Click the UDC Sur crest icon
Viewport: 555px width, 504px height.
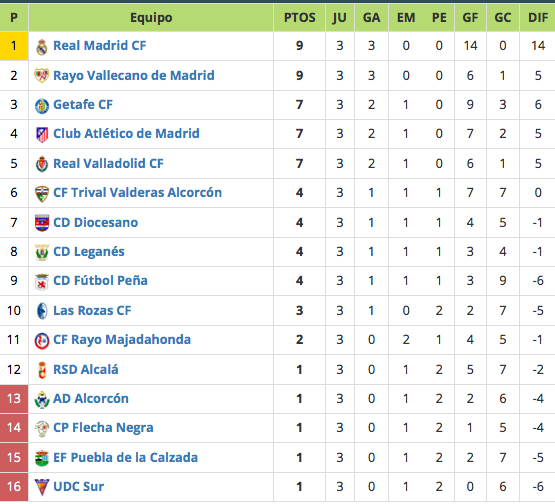pyautogui.click(x=42, y=487)
